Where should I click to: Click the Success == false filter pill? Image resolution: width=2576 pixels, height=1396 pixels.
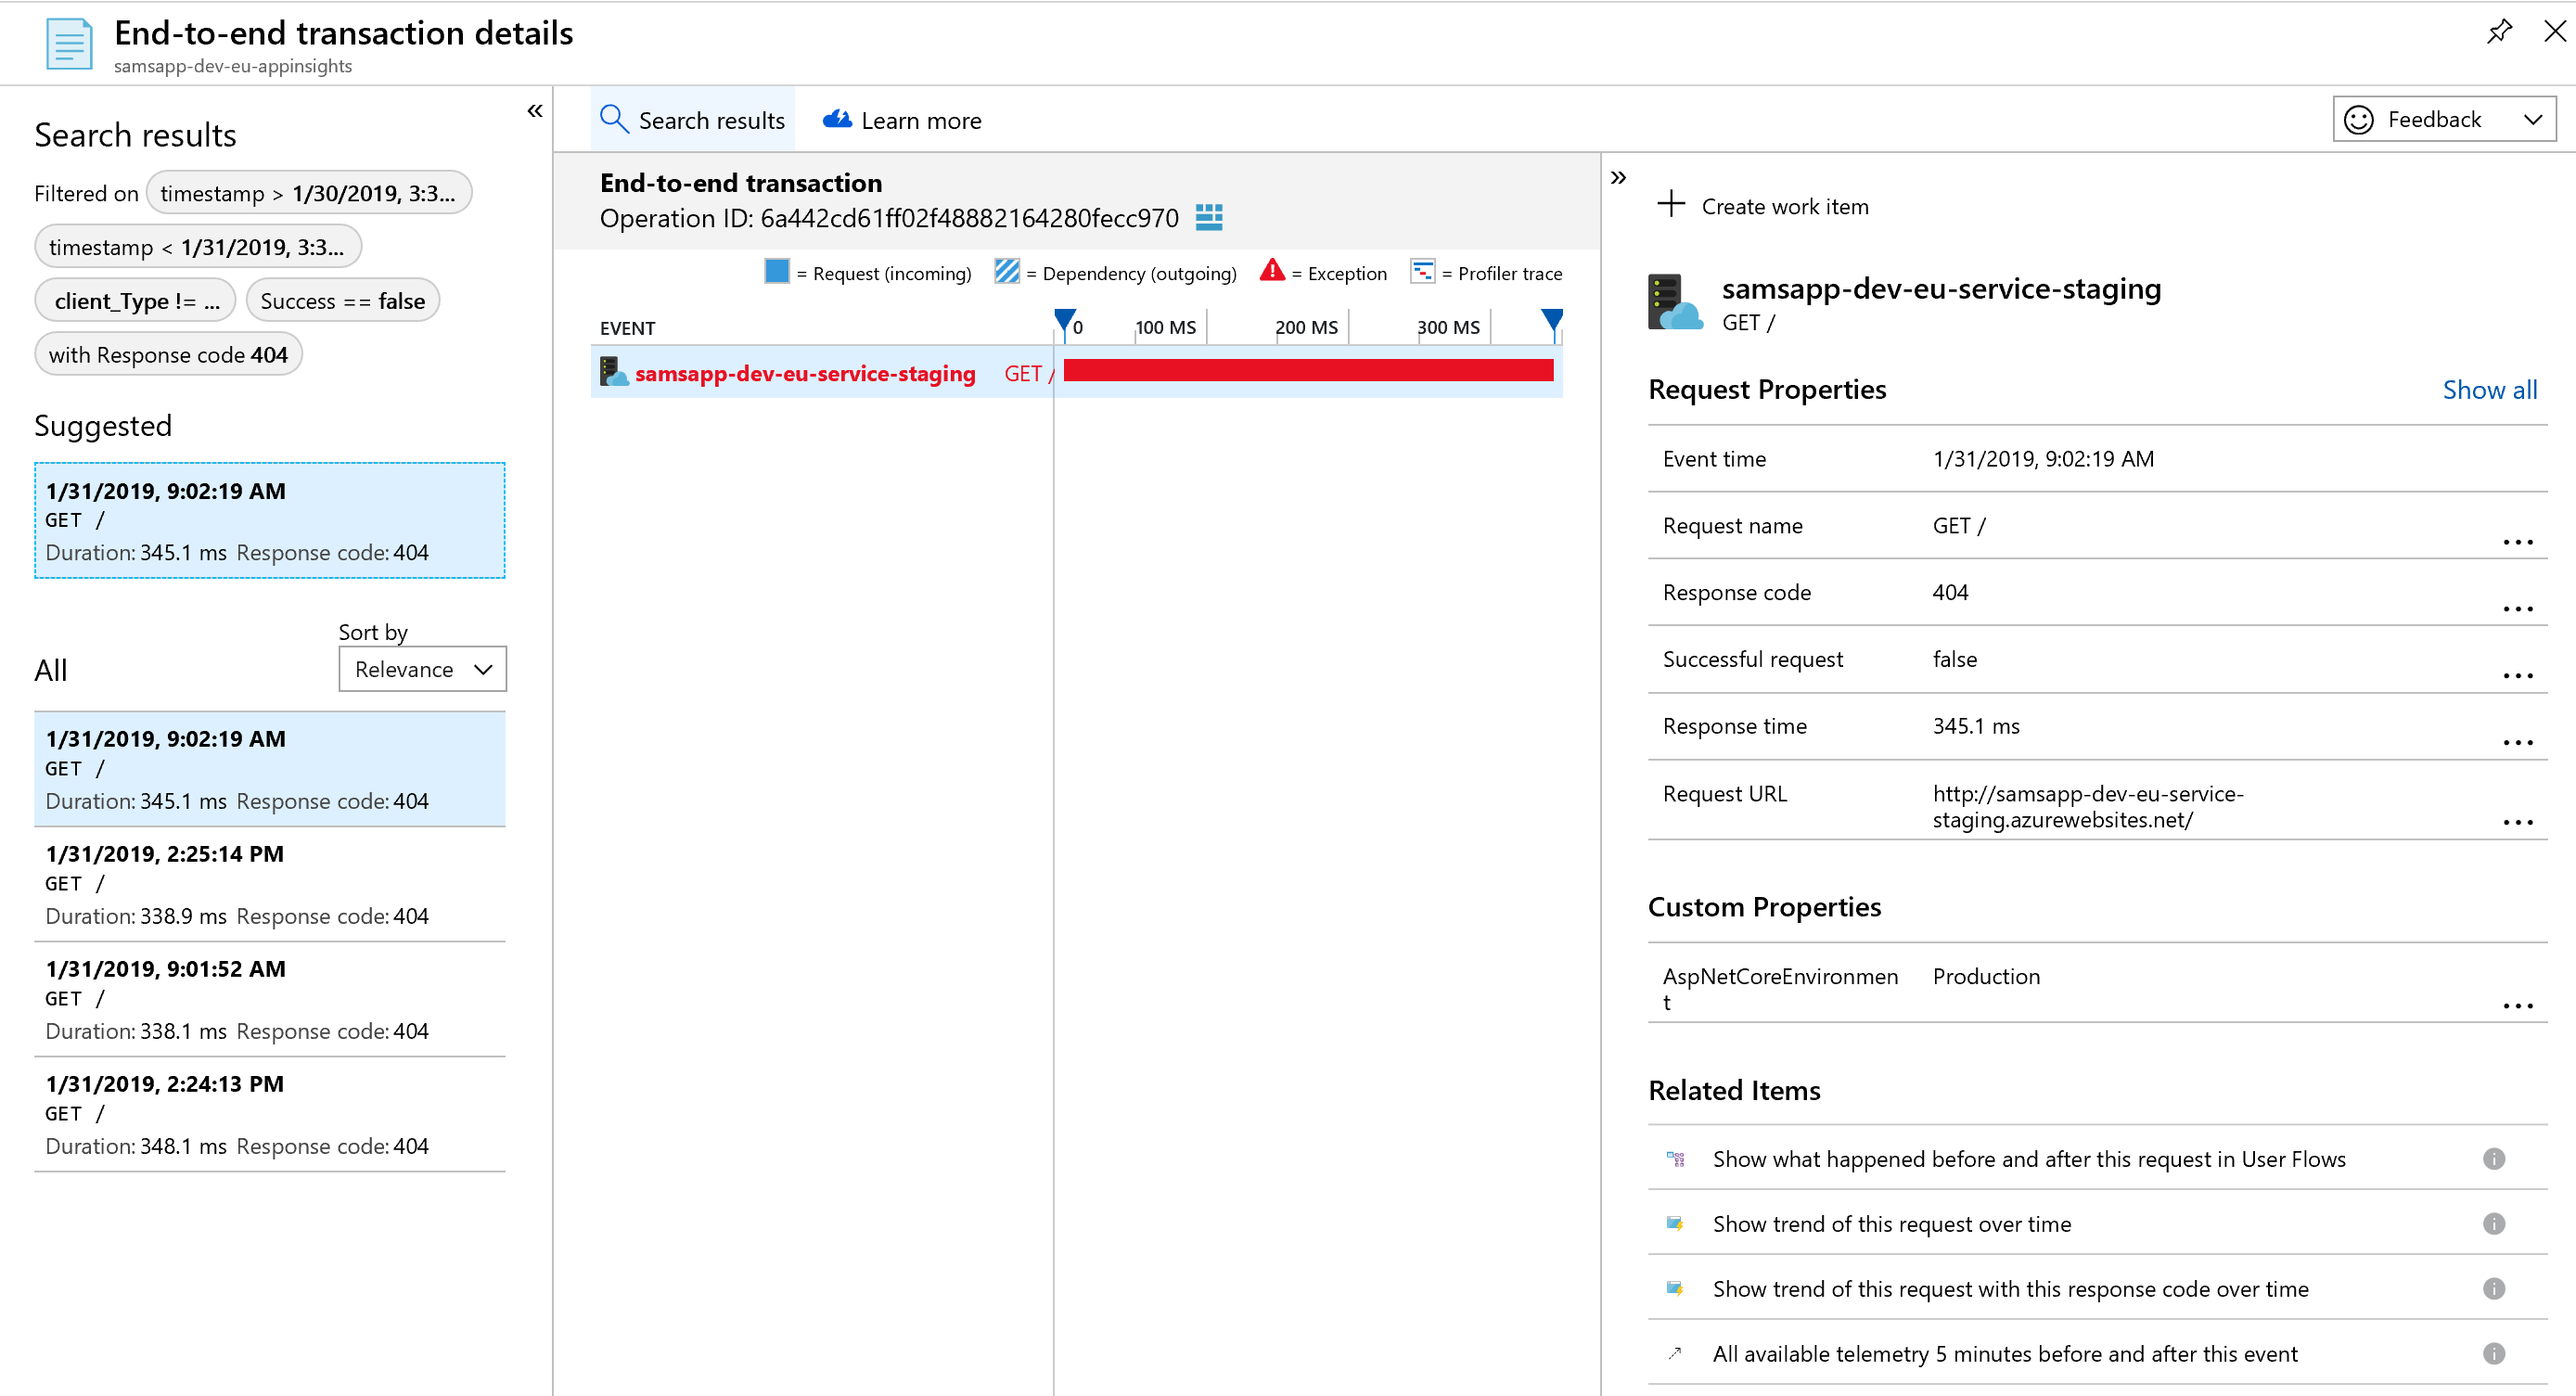(342, 301)
